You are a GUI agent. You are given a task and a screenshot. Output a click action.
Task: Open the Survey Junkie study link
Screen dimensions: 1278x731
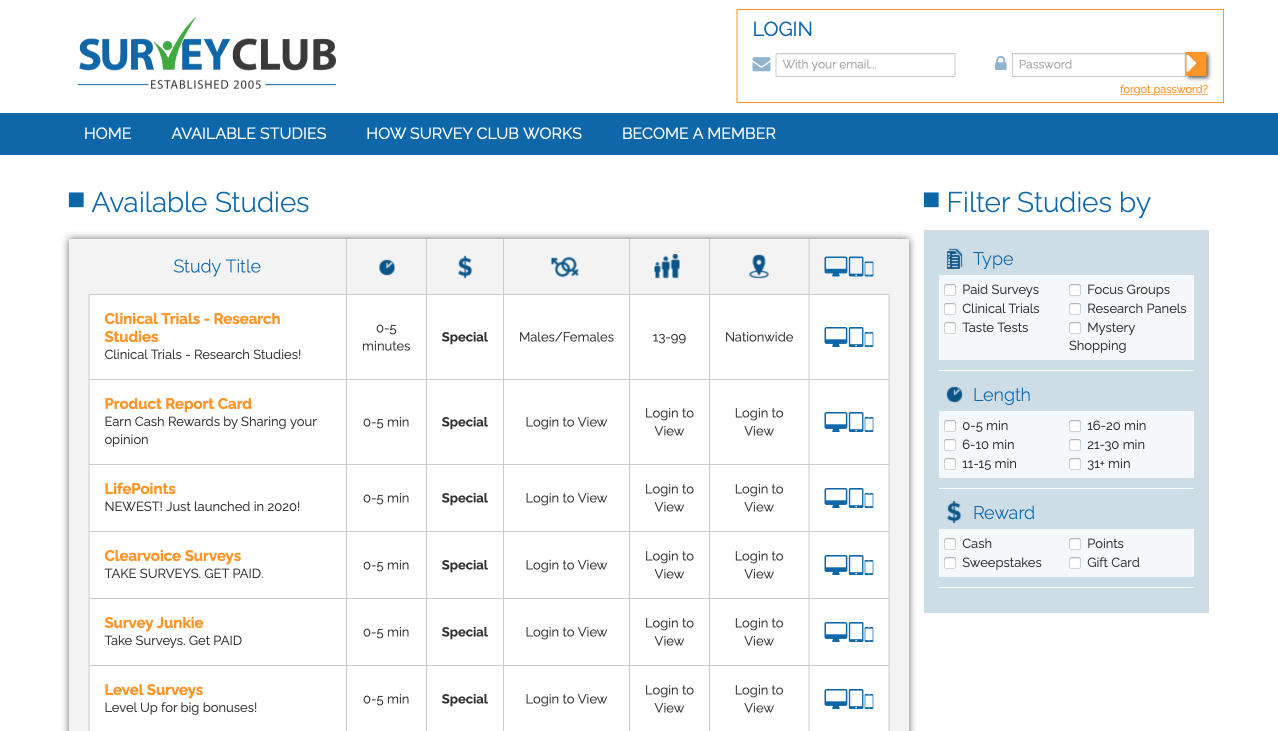[154, 623]
